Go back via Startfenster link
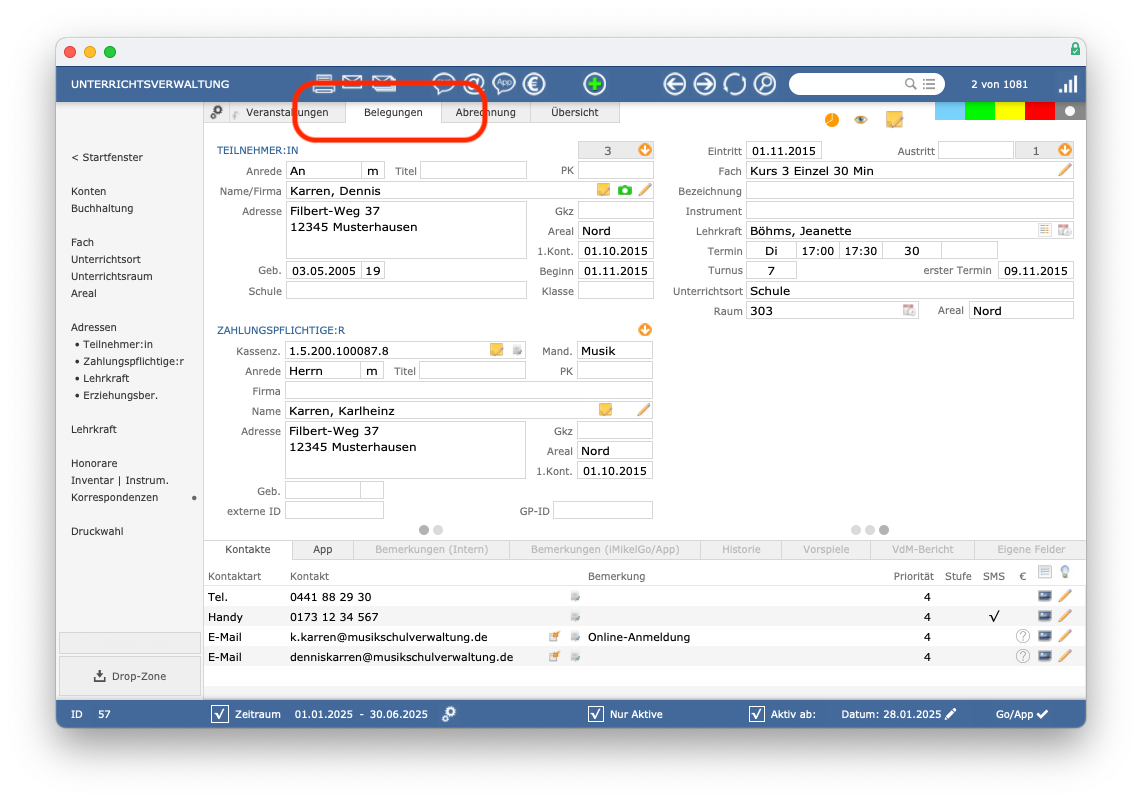 point(107,157)
